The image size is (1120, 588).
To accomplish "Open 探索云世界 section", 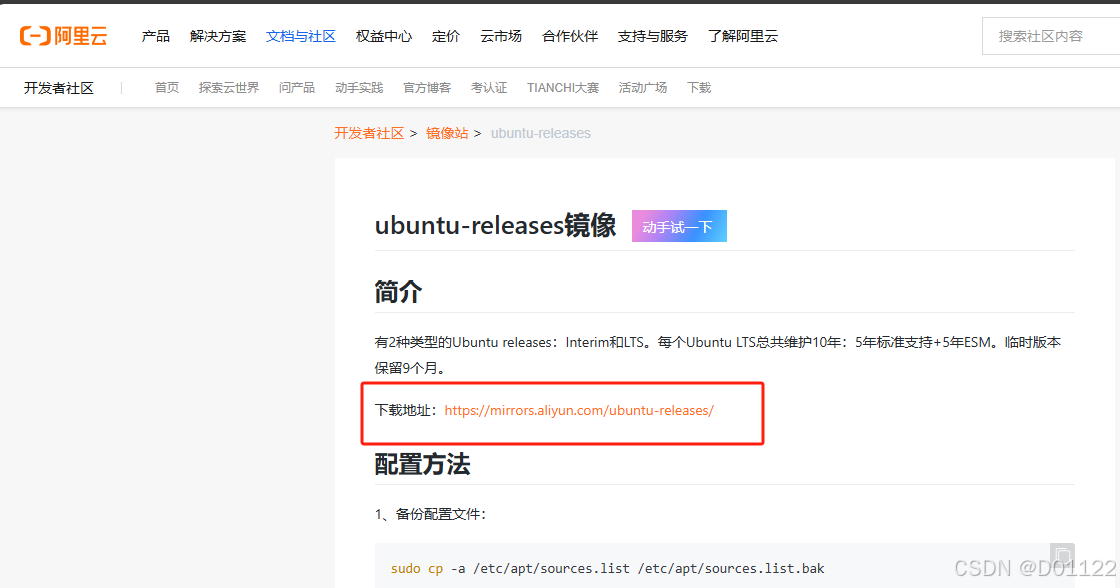I will click(229, 88).
